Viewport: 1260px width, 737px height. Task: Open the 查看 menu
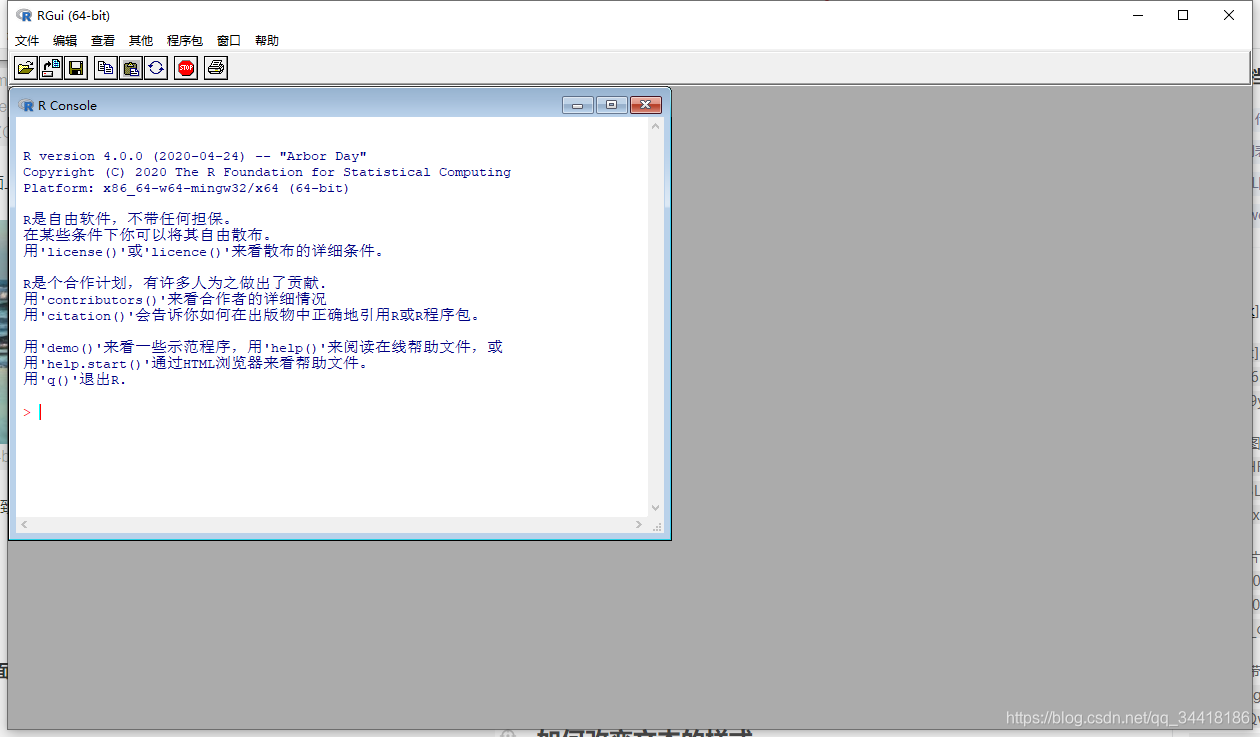[x=103, y=41]
